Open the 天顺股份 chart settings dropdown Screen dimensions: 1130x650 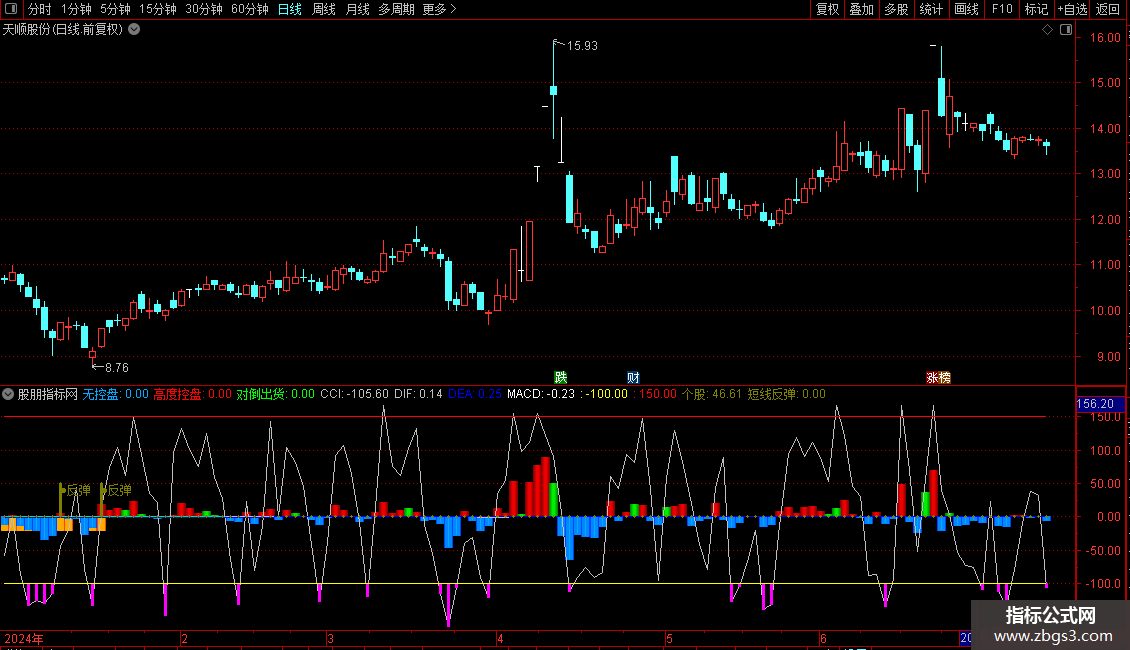134,30
